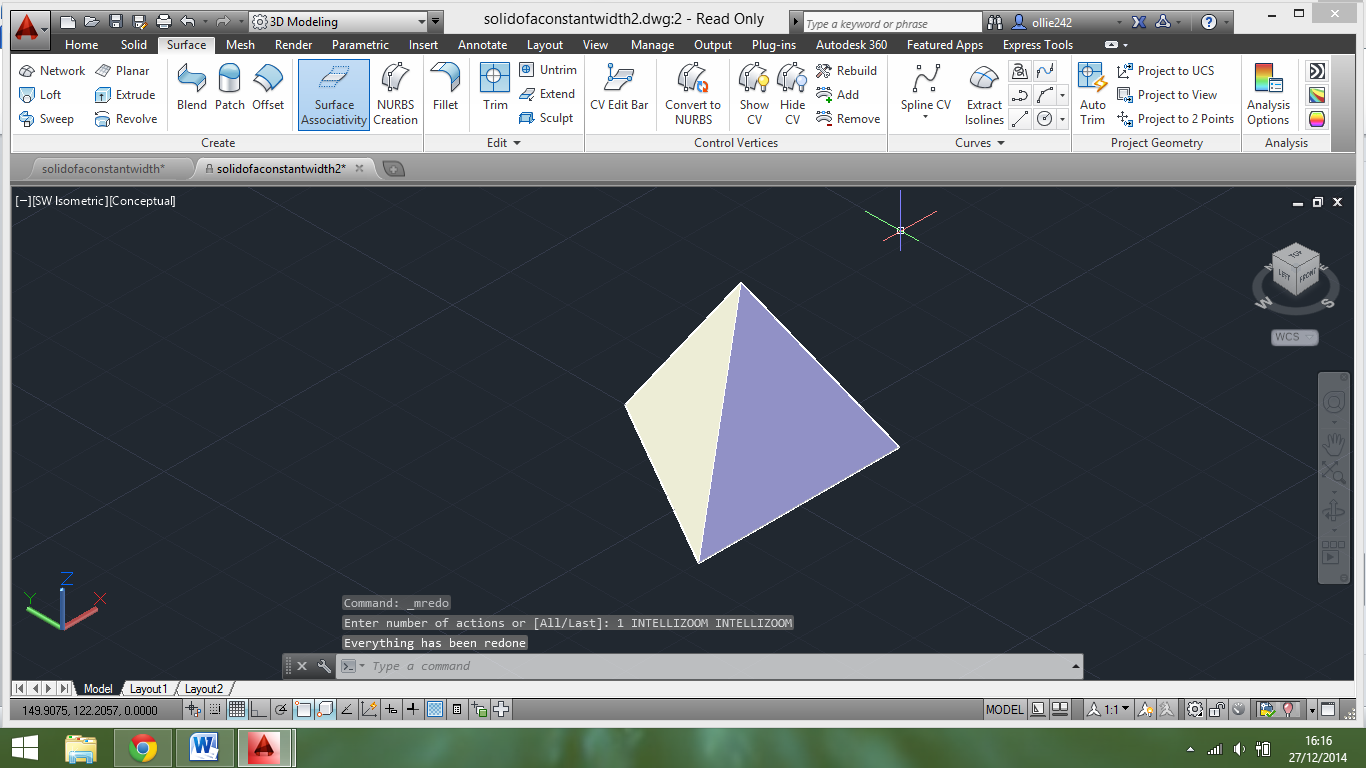Open the 3D Modeling workspace dropdown
This screenshot has width=1366, height=768.
(x=338, y=21)
